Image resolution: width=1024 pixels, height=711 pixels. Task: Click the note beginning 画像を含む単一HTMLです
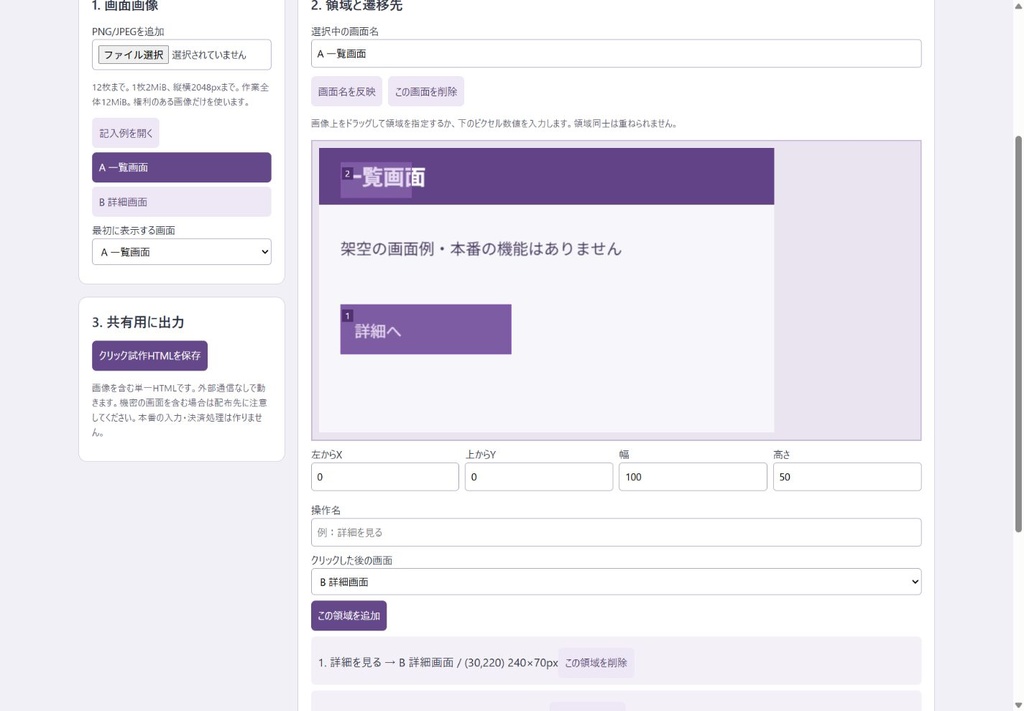coord(180,410)
